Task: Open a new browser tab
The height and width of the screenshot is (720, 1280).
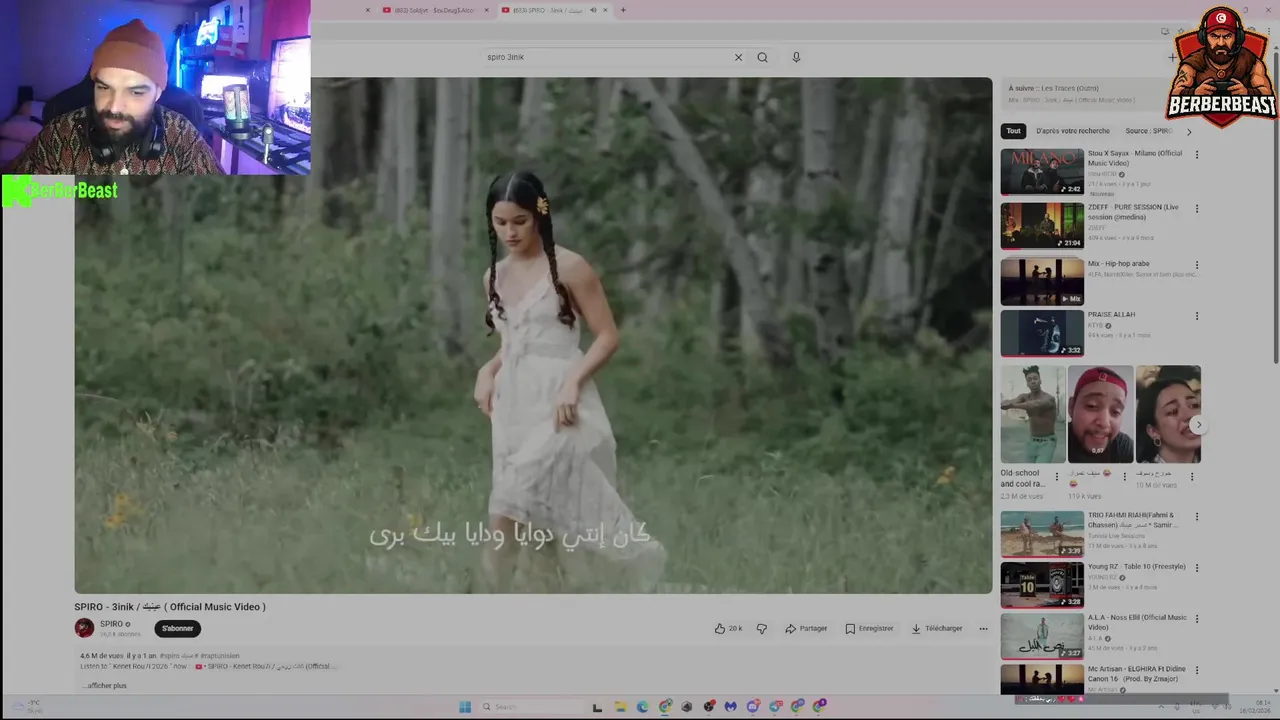Action: [x=623, y=10]
